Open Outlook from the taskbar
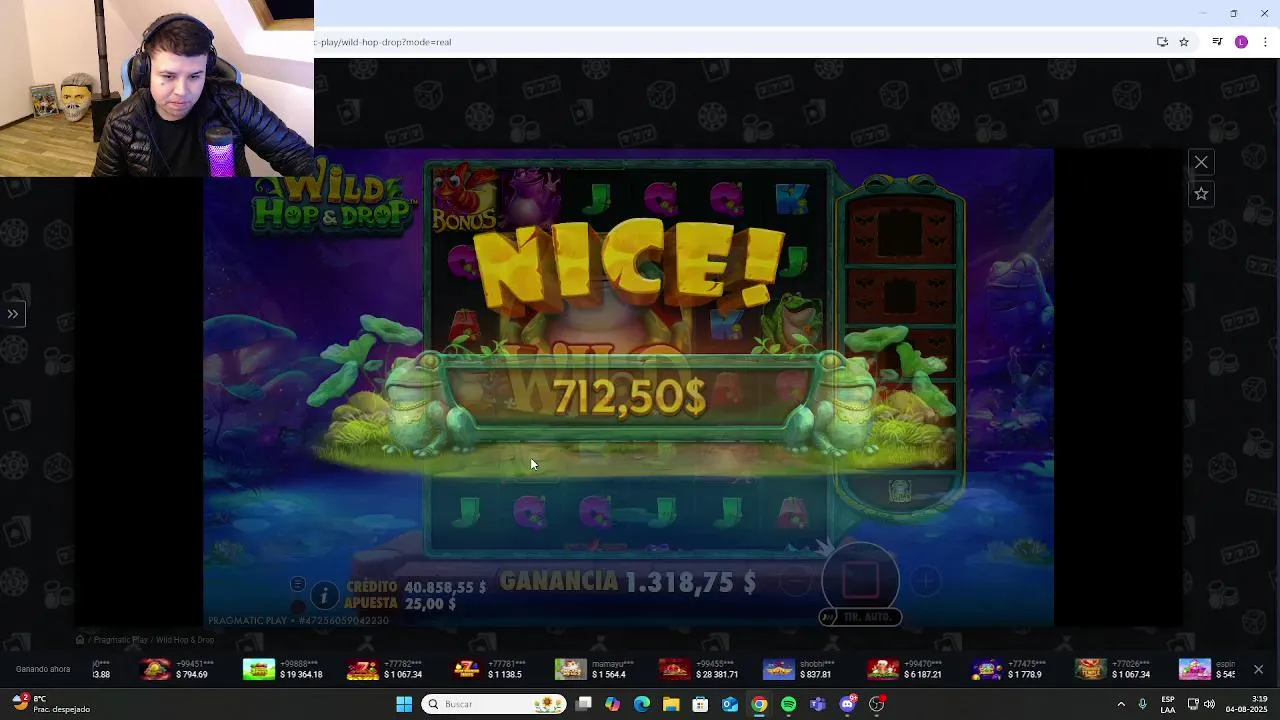Image resolution: width=1280 pixels, height=720 pixels. click(x=730, y=704)
